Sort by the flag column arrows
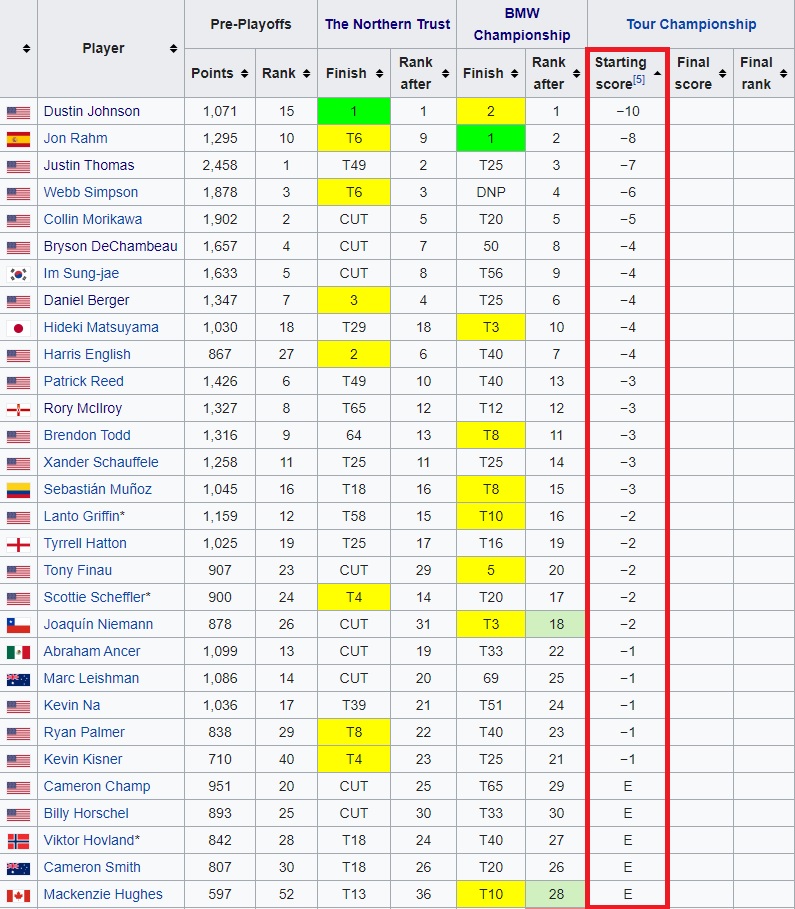Screen dimensions: 795x909 point(26,49)
